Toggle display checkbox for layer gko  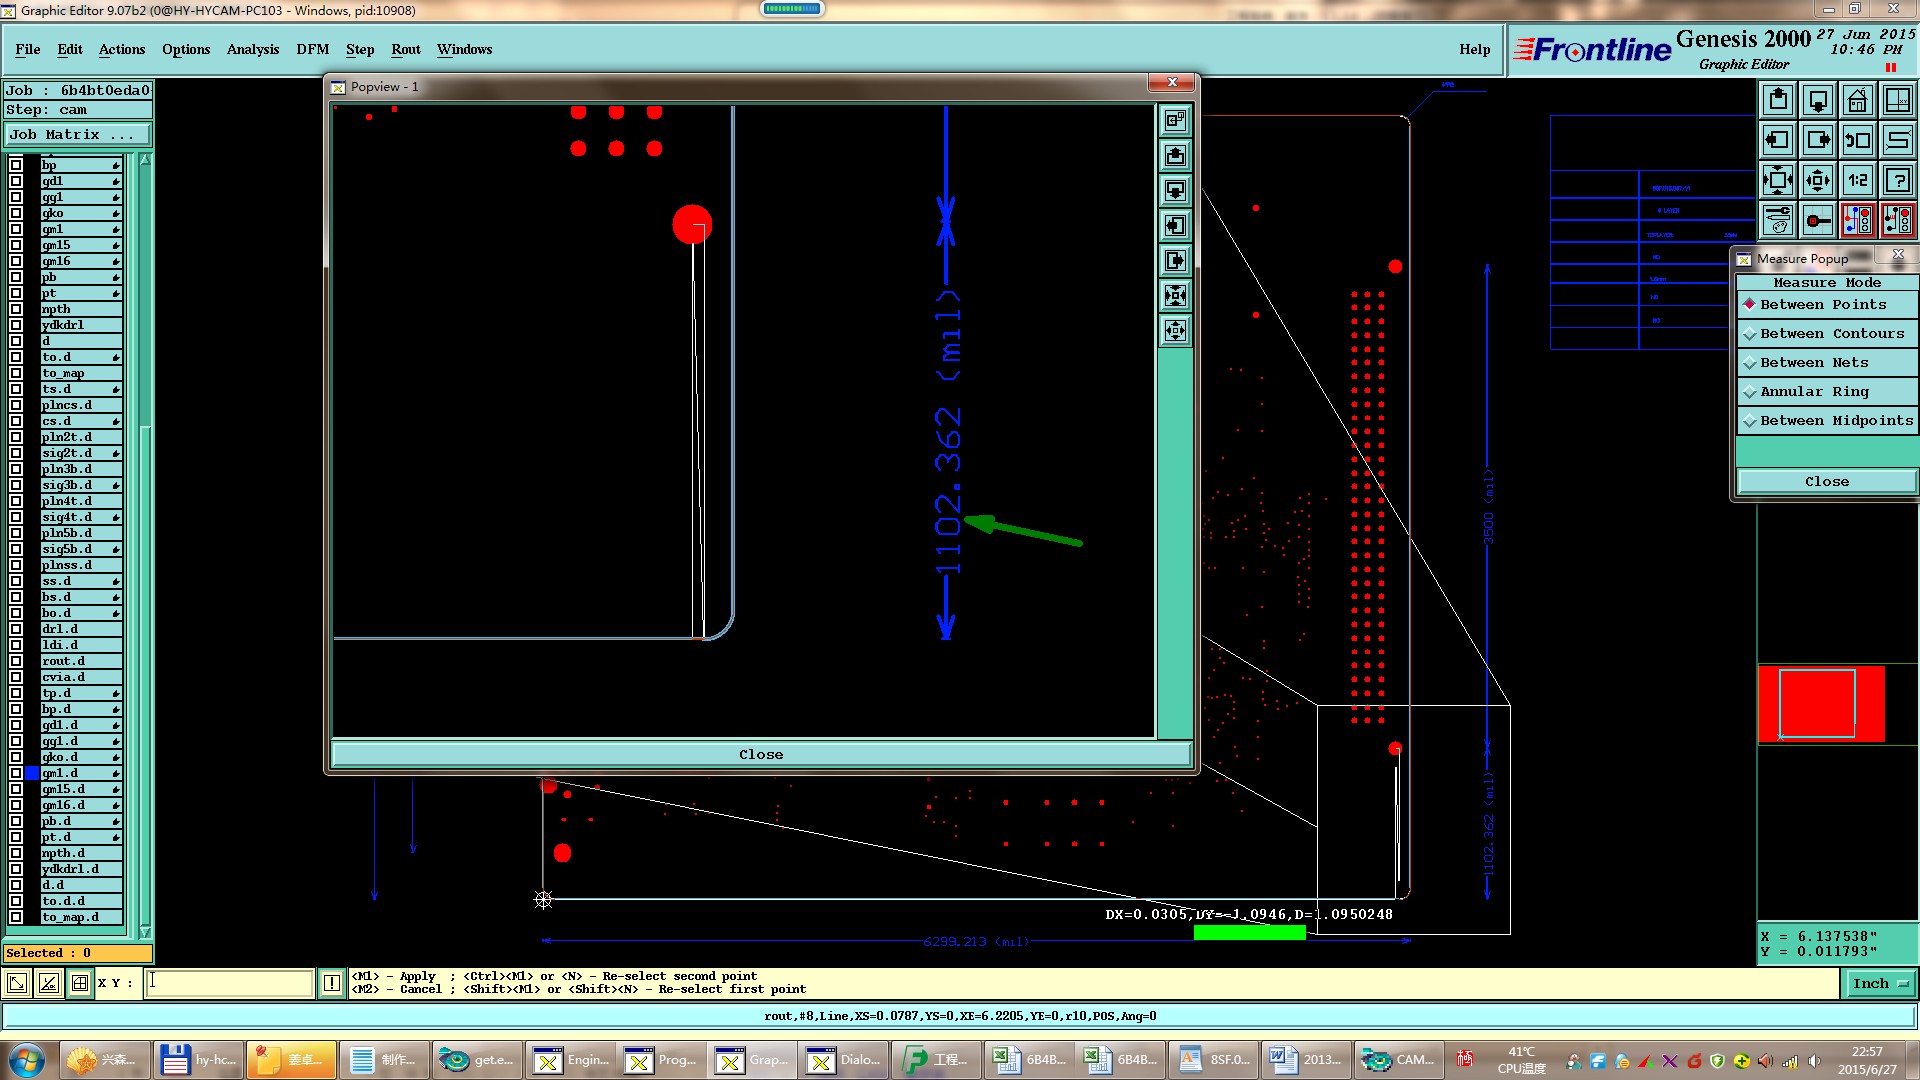click(16, 213)
